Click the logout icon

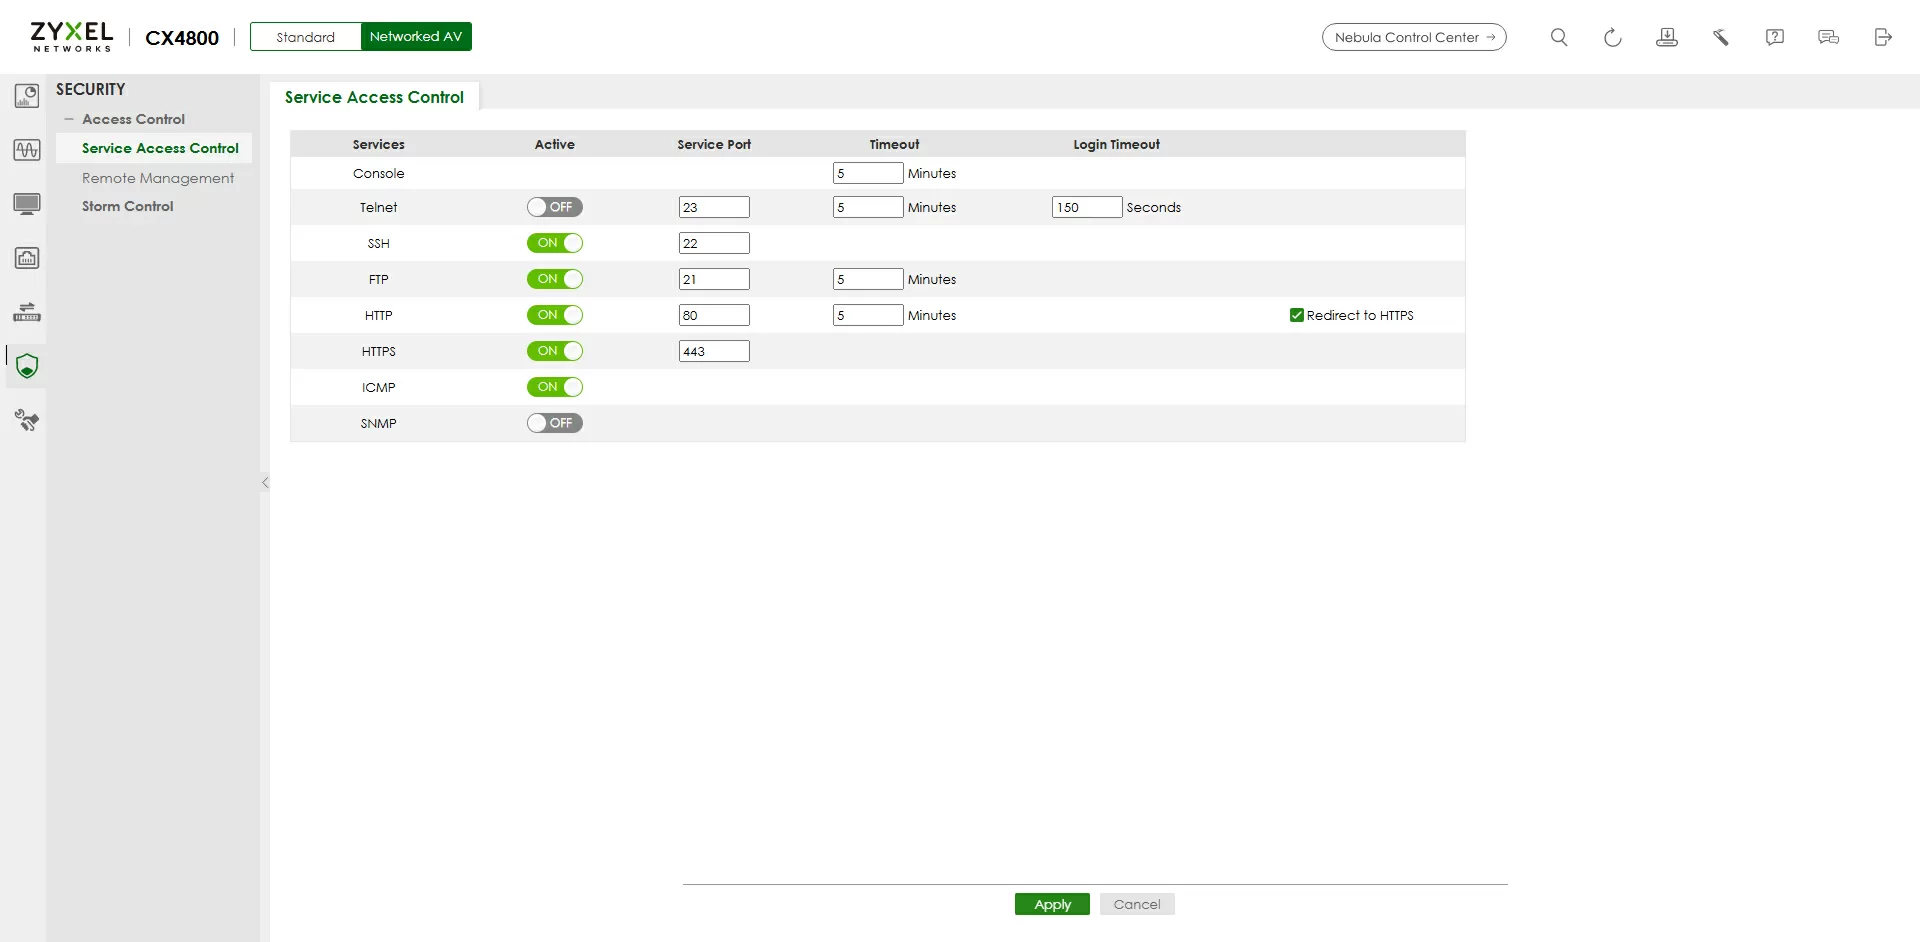(1882, 37)
